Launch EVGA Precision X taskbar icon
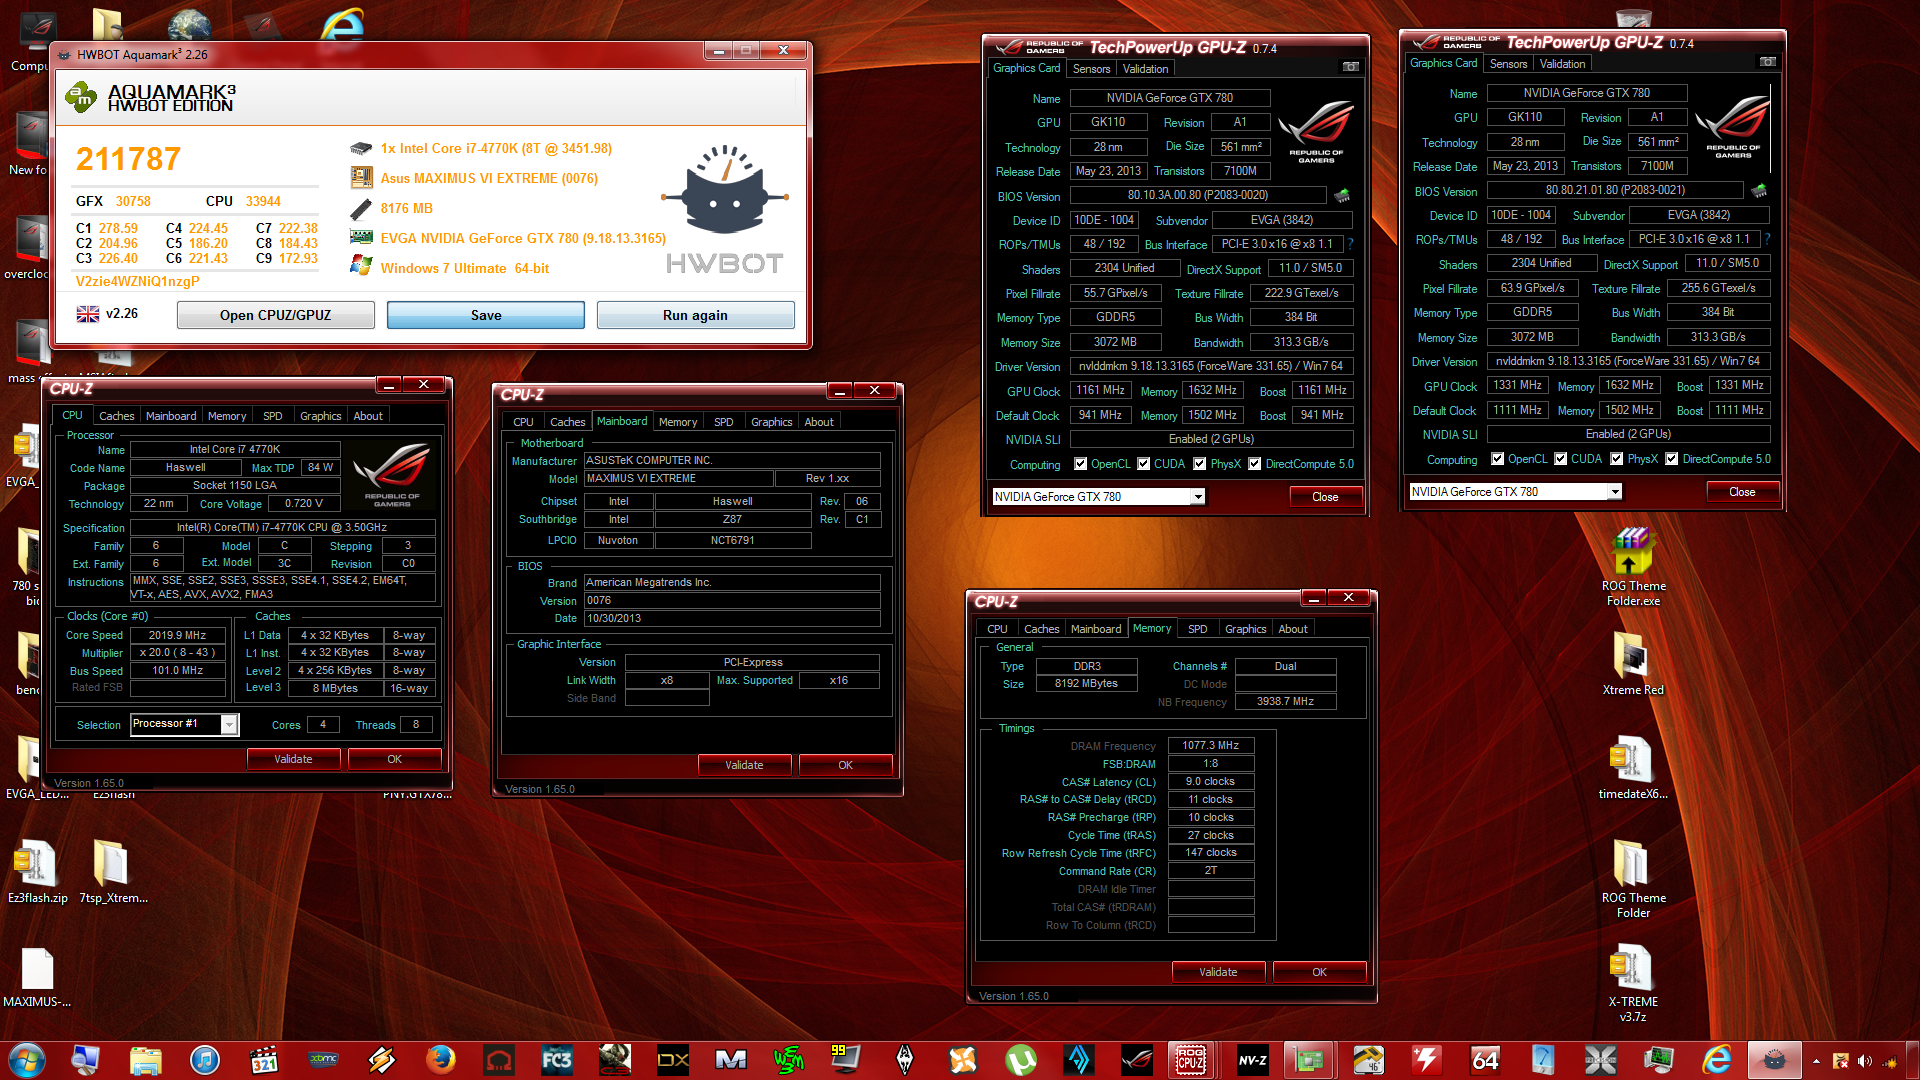1920x1080 pixels. coord(1601,1059)
